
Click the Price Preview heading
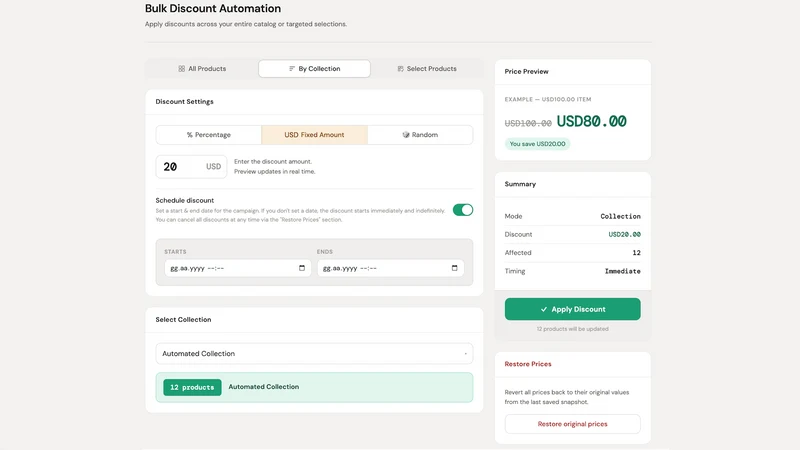527,71
